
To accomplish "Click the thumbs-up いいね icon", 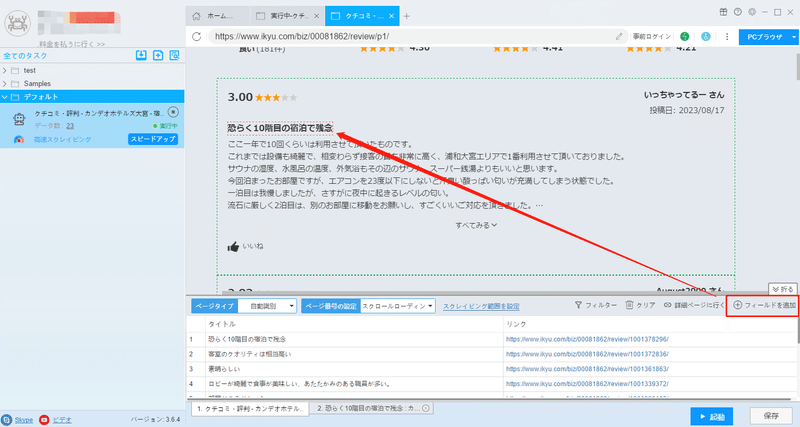I will (x=233, y=246).
